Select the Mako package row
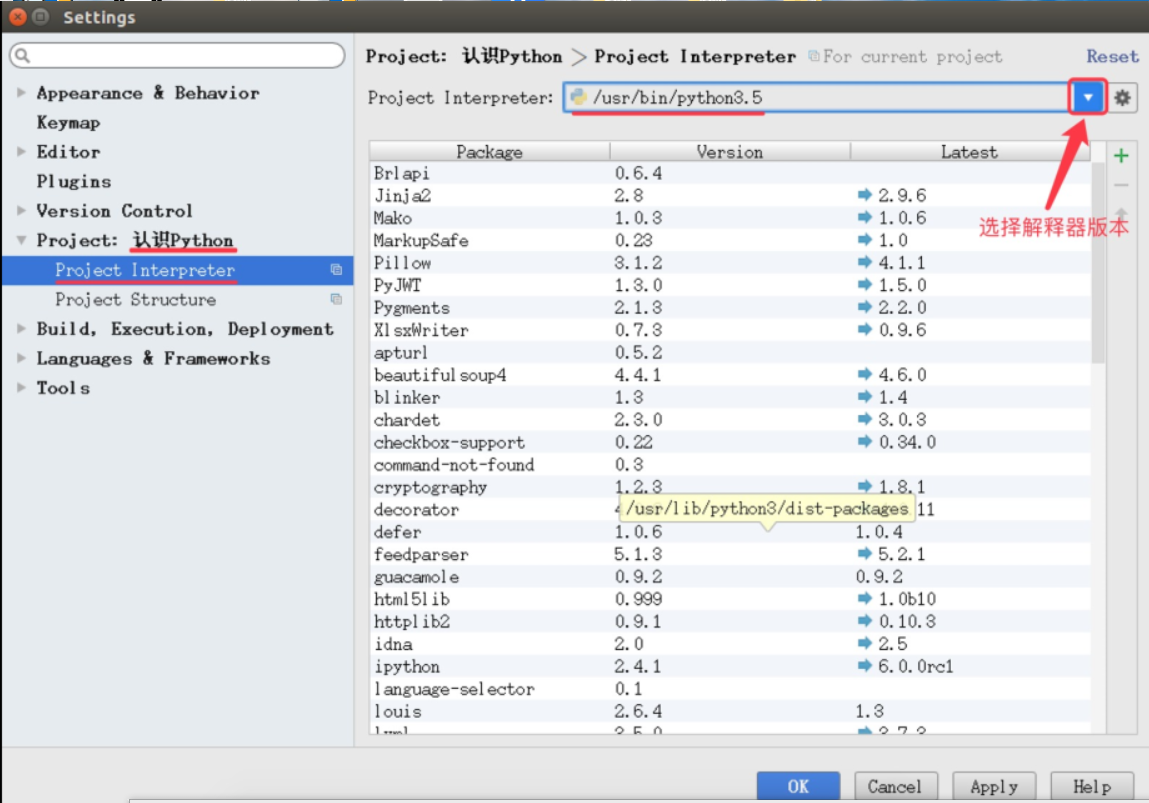Image resolution: width=1149 pixels, height=803 pixels. [x=730, y=218]
